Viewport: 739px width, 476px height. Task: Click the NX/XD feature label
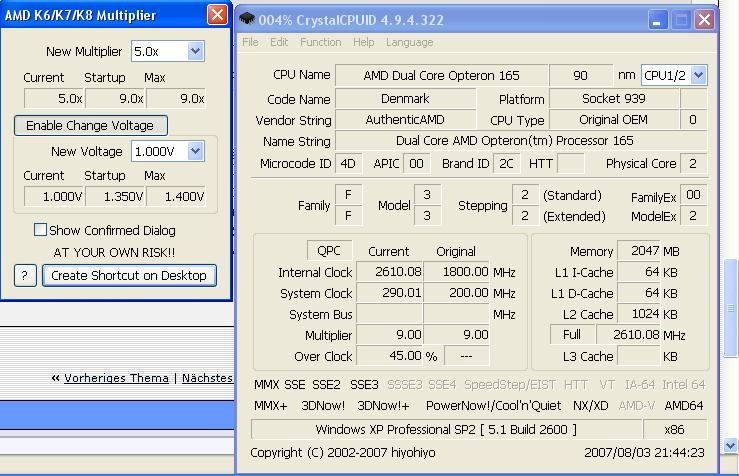pyautogui.click(x=591, y=406)
